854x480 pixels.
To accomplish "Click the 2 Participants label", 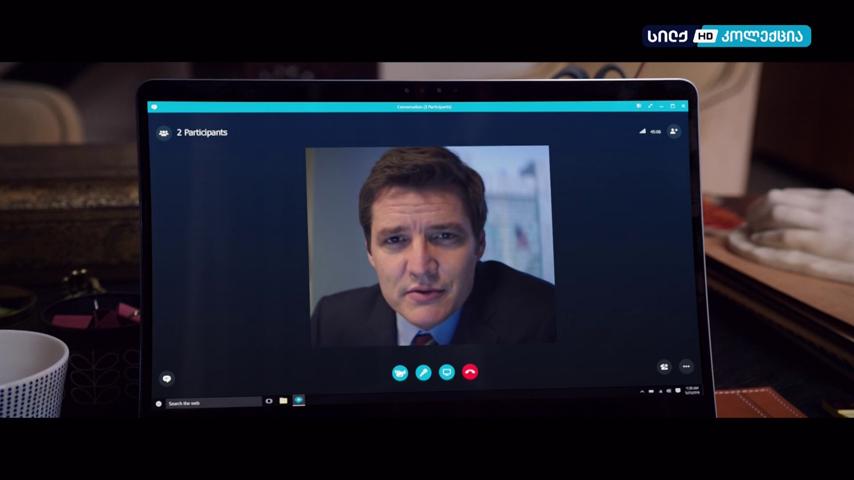I will click(202, 132).
